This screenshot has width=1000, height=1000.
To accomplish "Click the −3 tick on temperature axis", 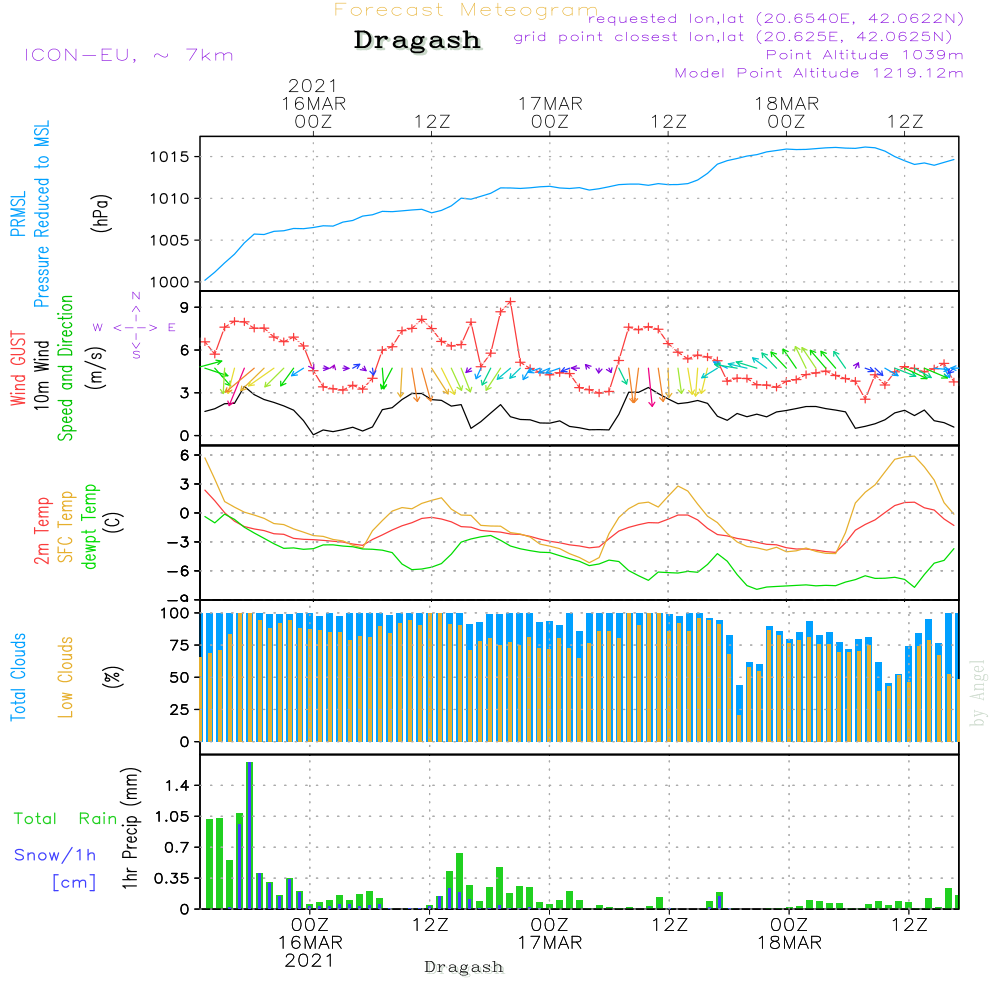I will tap(178, 542).
